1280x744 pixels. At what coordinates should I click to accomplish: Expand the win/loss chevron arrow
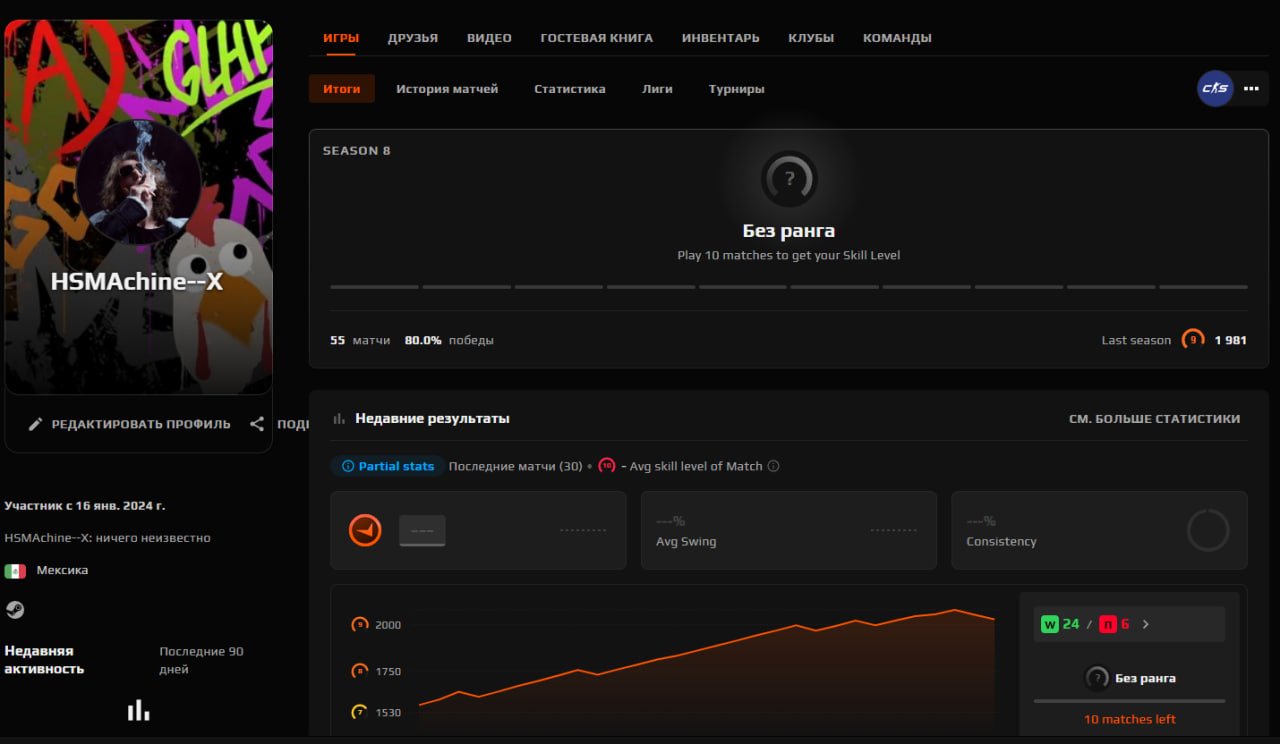(1146, 624)
